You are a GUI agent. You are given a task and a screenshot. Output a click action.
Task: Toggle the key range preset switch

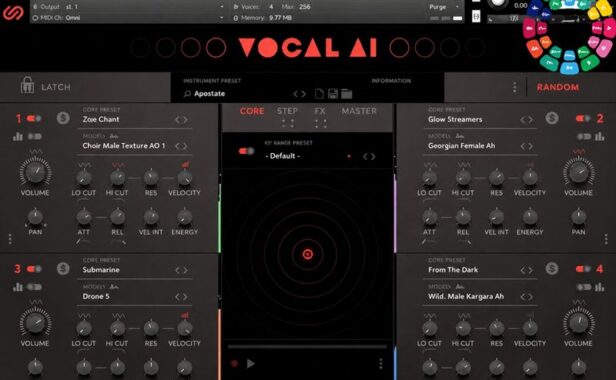pos(246,151)
